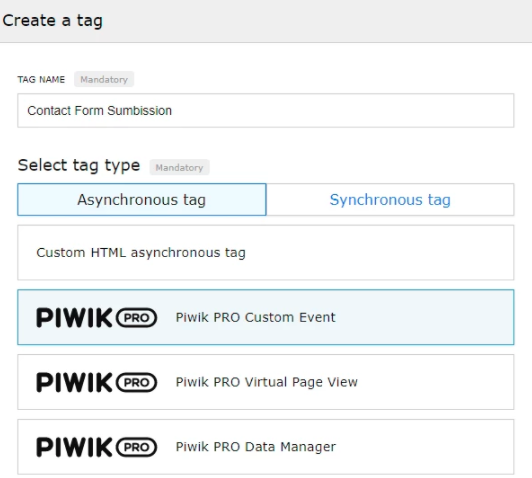Viewport: 532px width, 478px height.
Task: Click the 'TAG NAME' label
Action: (41, 79)
